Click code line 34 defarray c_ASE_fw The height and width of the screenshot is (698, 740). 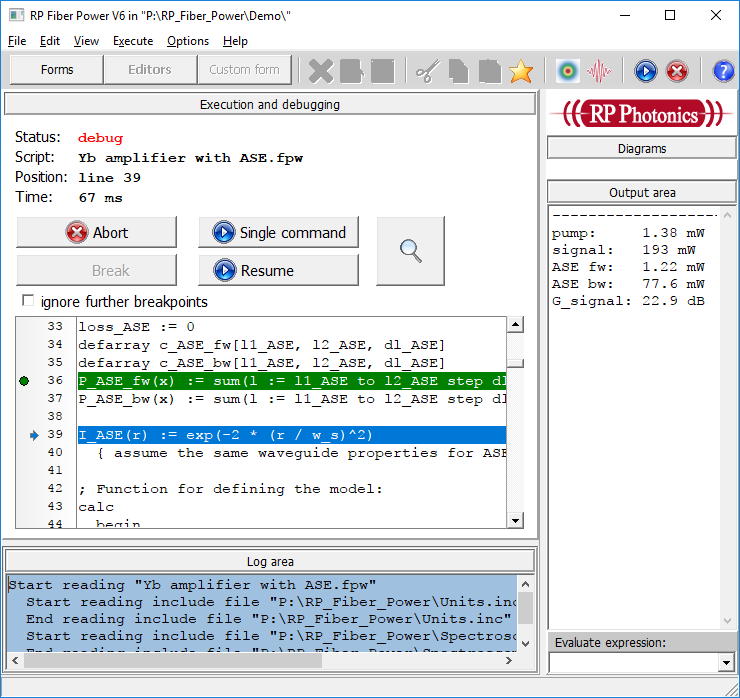(x=261, y=345)
